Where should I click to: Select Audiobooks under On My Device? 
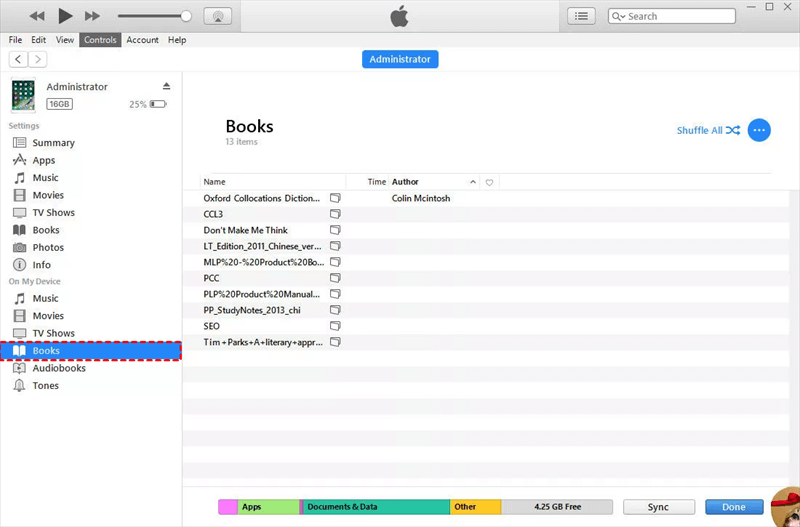[58, 368]
